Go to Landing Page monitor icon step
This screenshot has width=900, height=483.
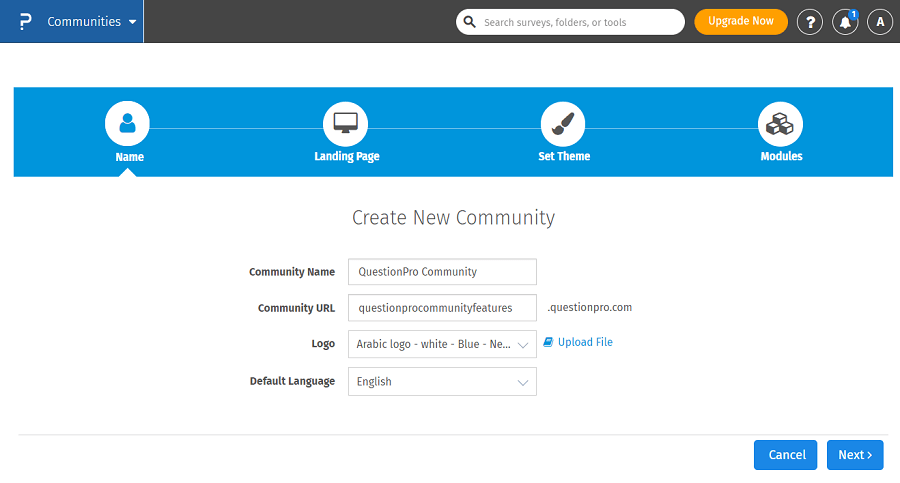pyautogui.click(x=345, y=124)
